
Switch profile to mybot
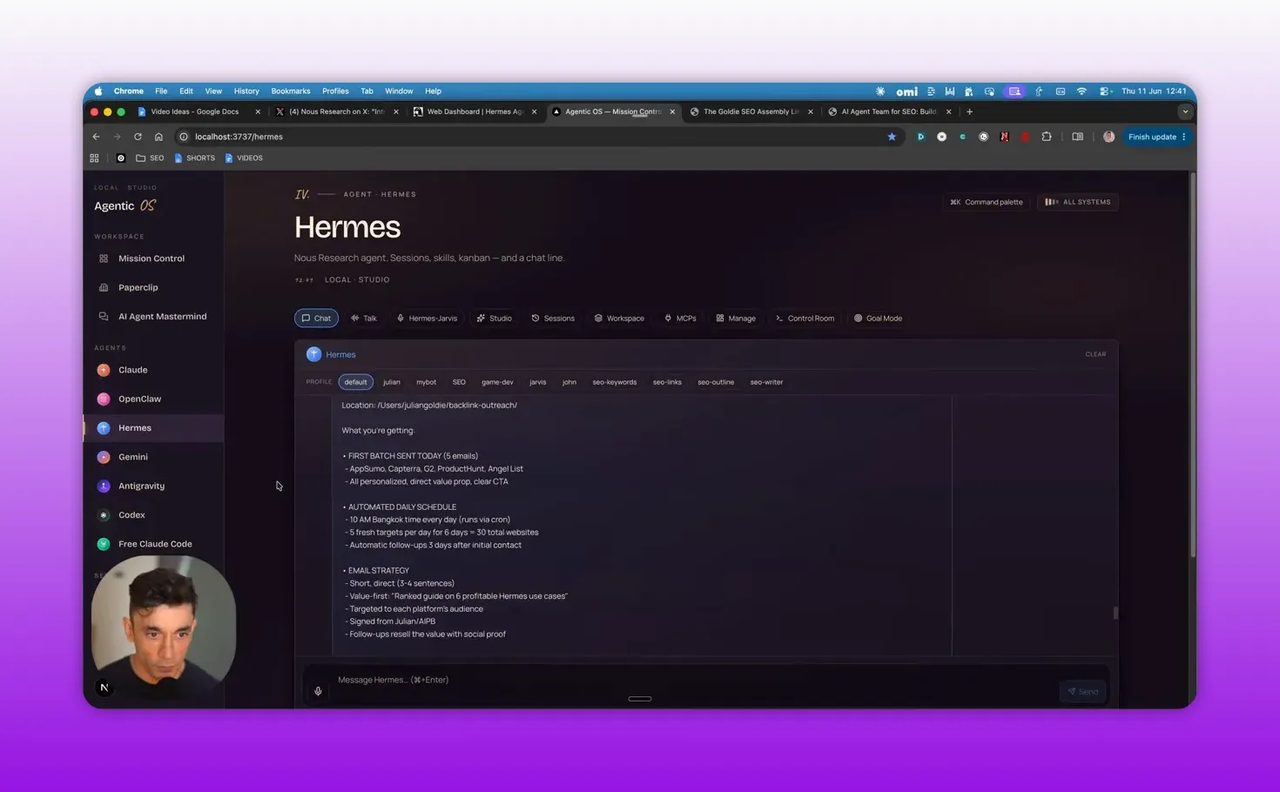(426, 382)
